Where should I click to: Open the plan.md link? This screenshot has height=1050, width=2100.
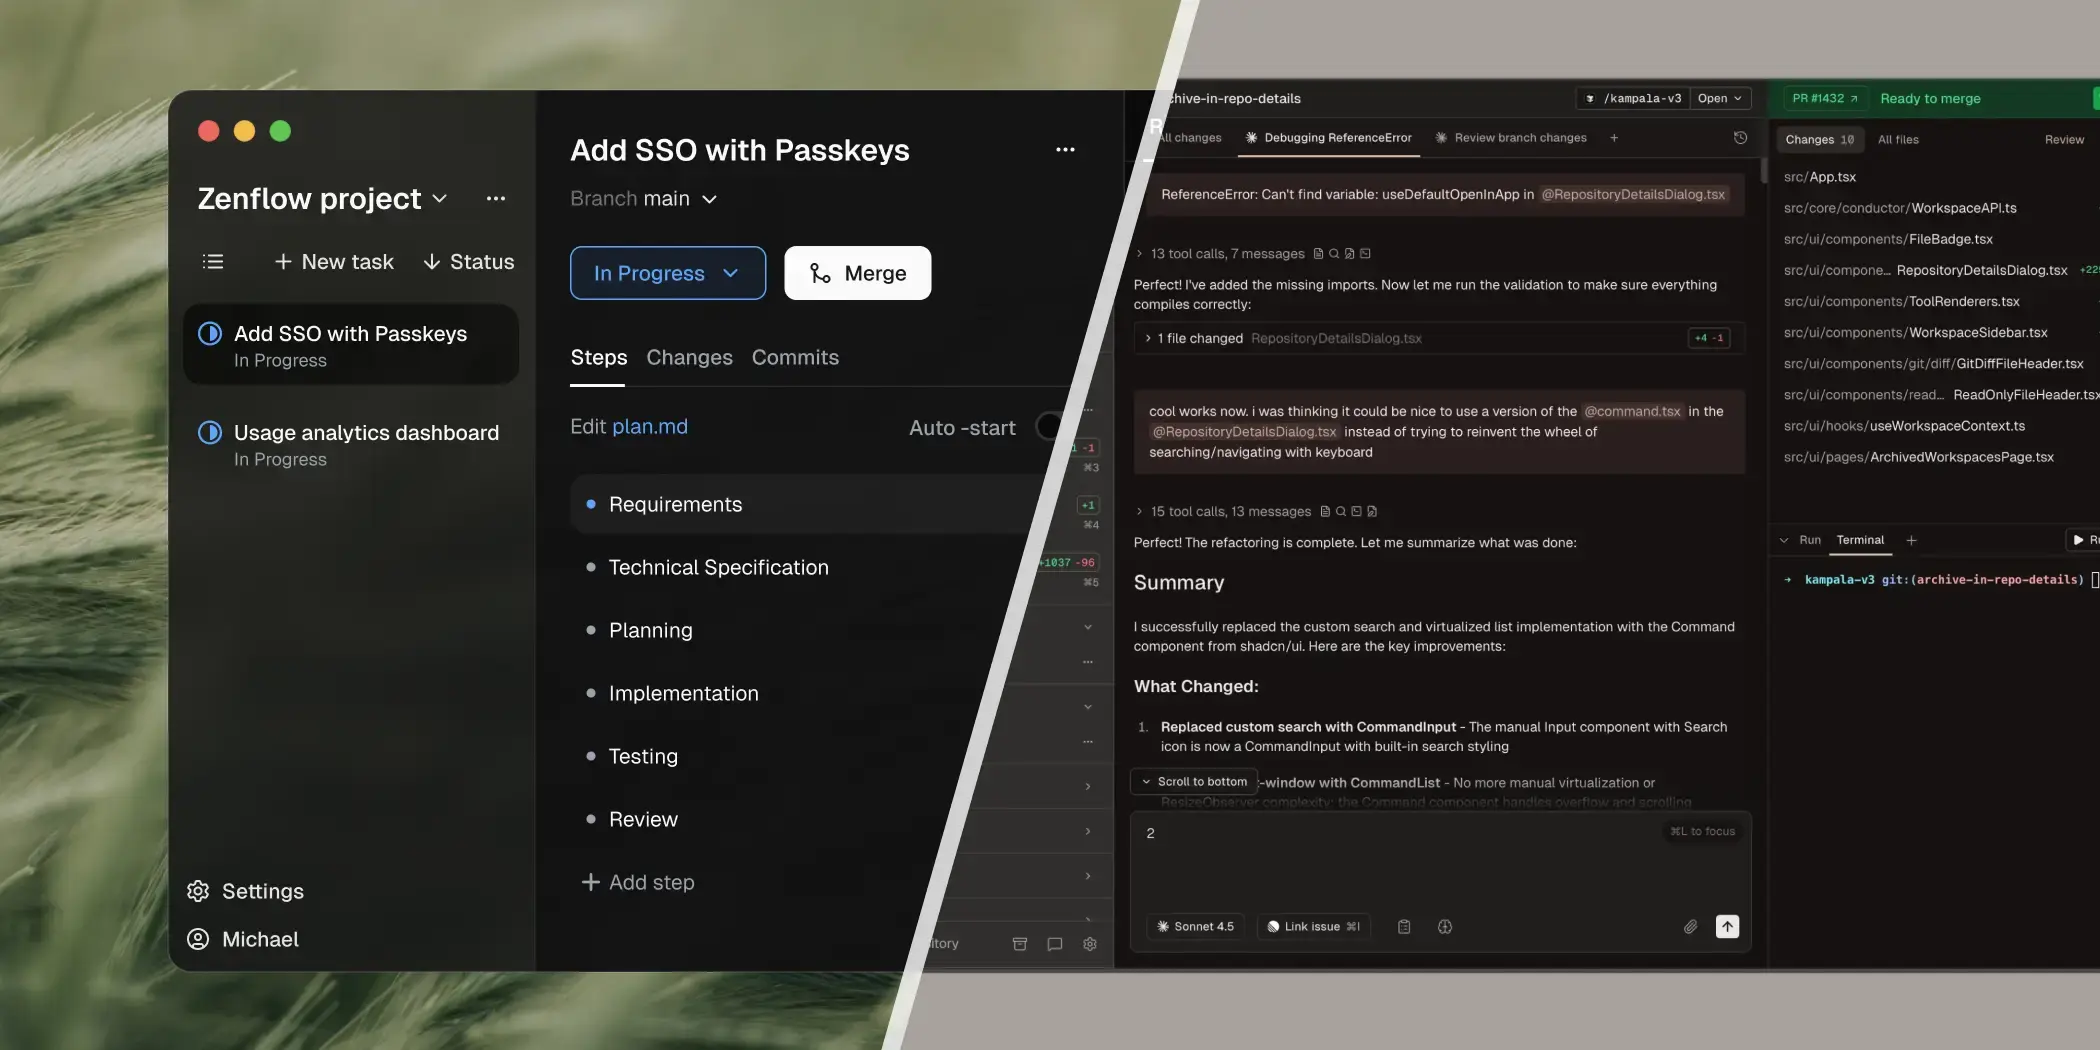click(650, 427)
